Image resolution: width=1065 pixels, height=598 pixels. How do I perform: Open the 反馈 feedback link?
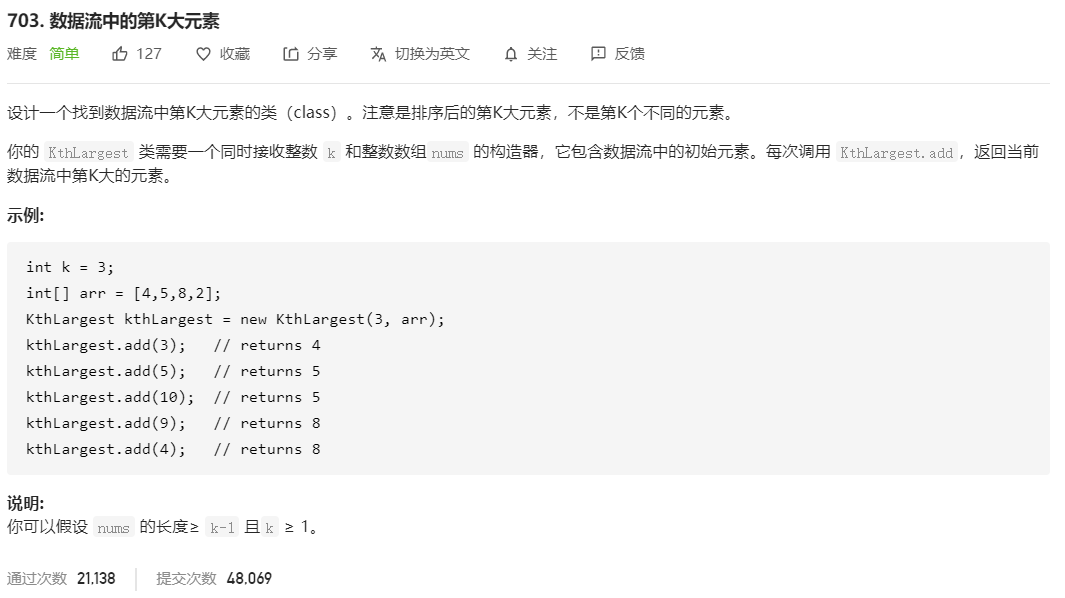[630, 54]
